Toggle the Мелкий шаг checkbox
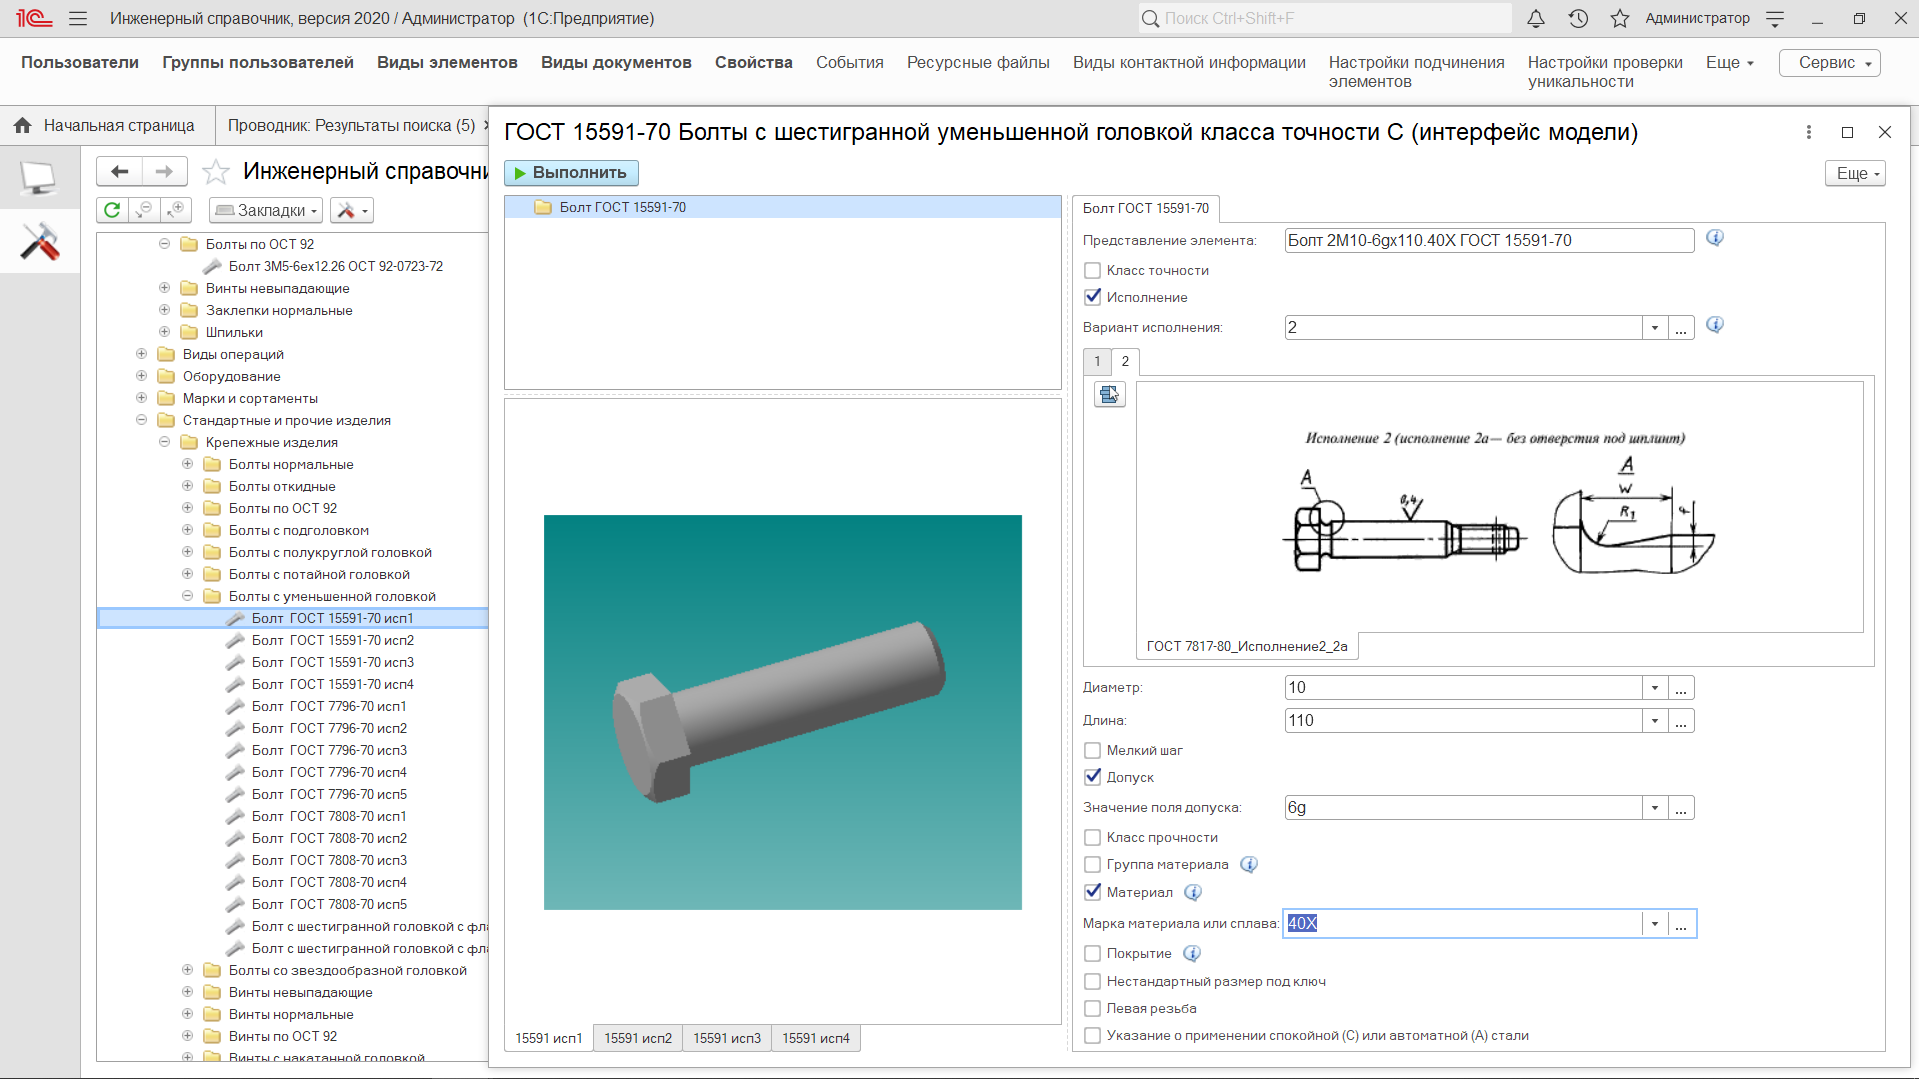1919x1079 pixels. (x=1093, y=751)
